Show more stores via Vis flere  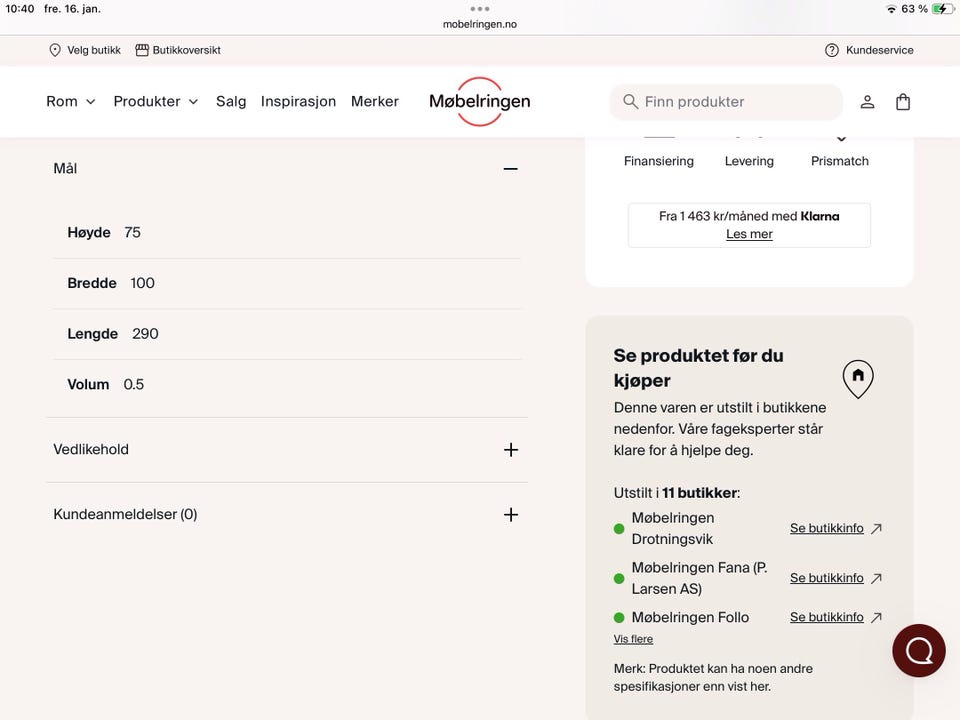633,639
